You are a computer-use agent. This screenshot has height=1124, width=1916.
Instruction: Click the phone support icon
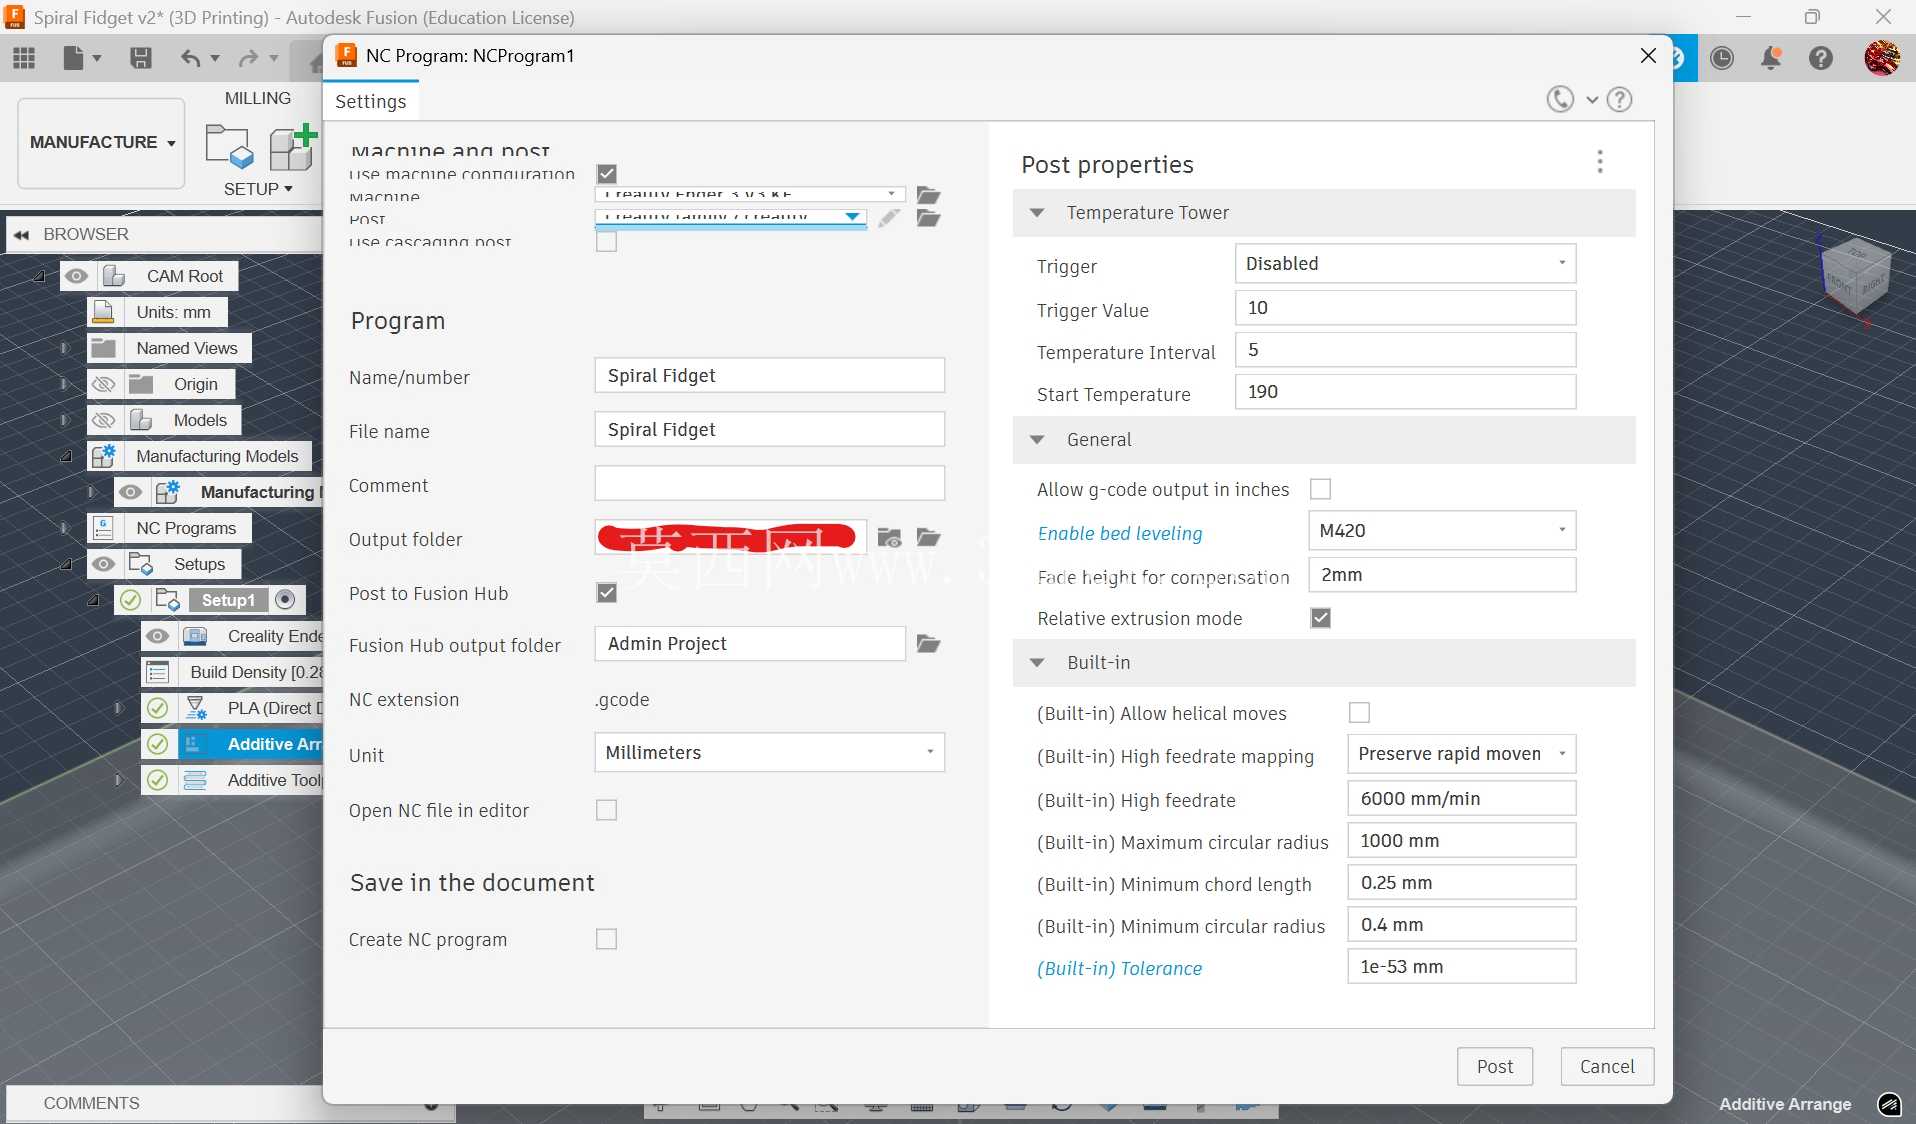1560,99
